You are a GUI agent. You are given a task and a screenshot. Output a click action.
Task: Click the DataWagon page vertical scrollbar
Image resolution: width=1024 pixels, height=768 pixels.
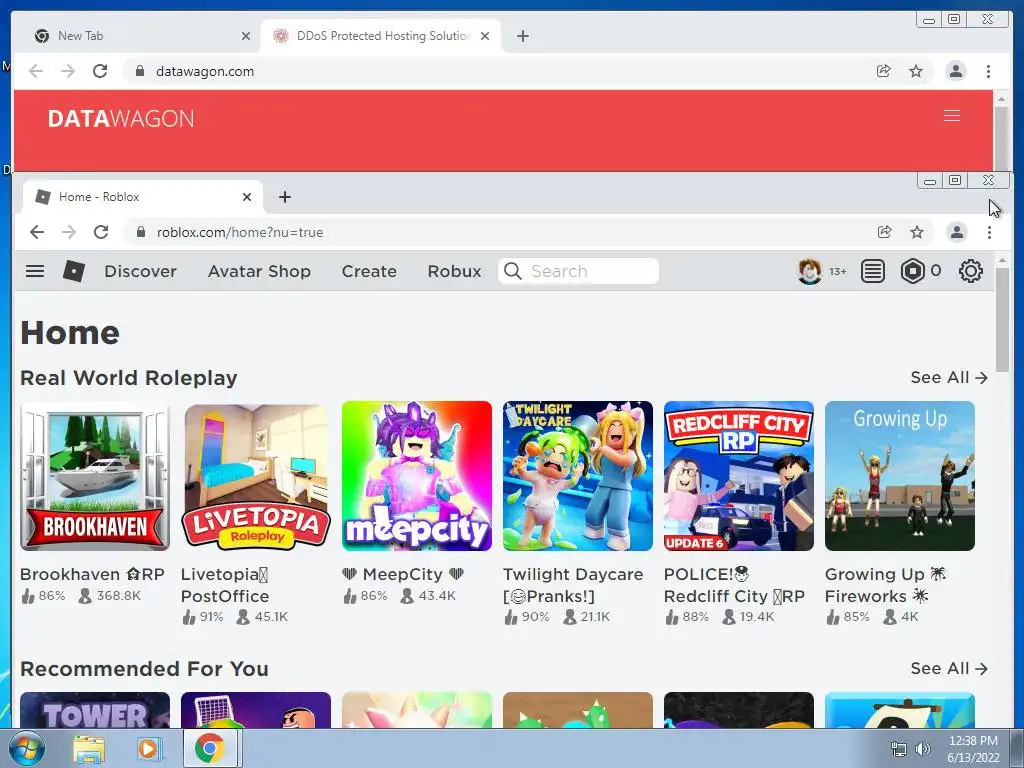[1001, 137]
